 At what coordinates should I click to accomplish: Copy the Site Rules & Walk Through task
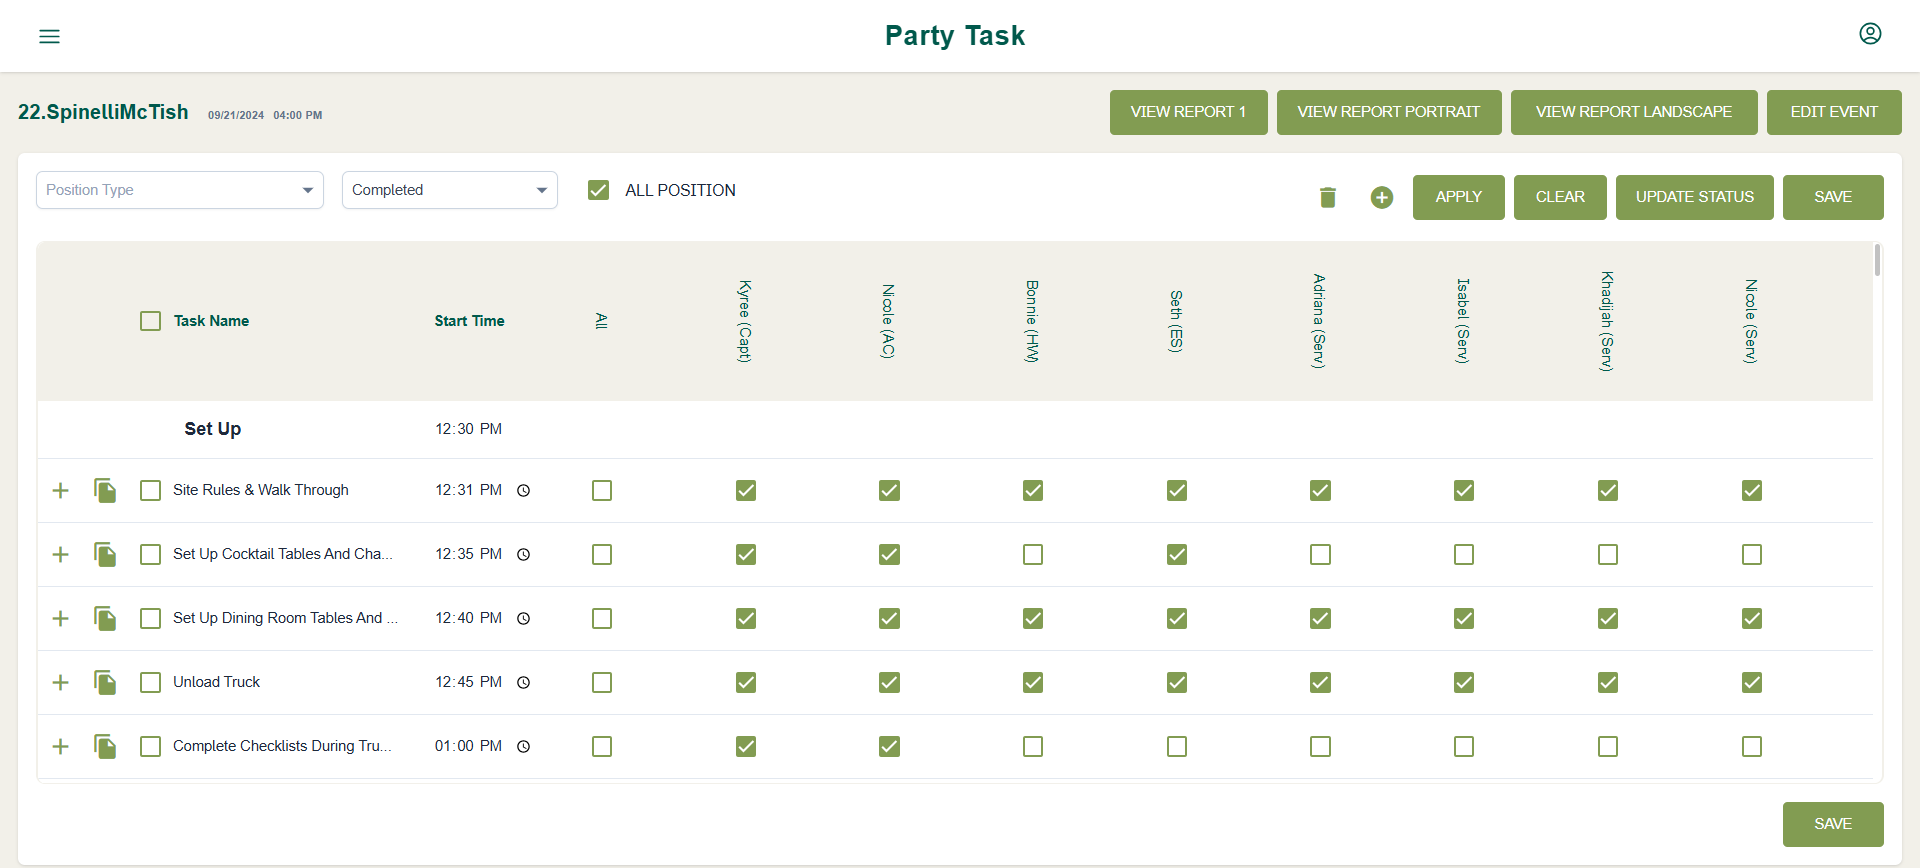click(105, 490)
